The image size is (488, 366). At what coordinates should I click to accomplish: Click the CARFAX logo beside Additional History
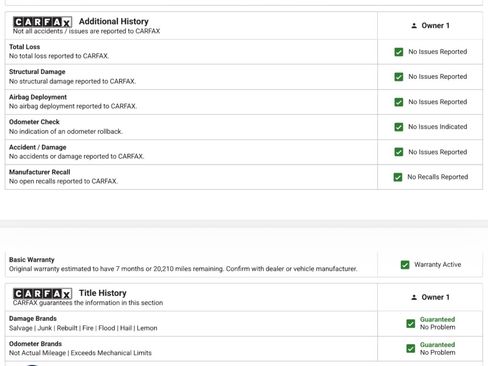point(42,22)
